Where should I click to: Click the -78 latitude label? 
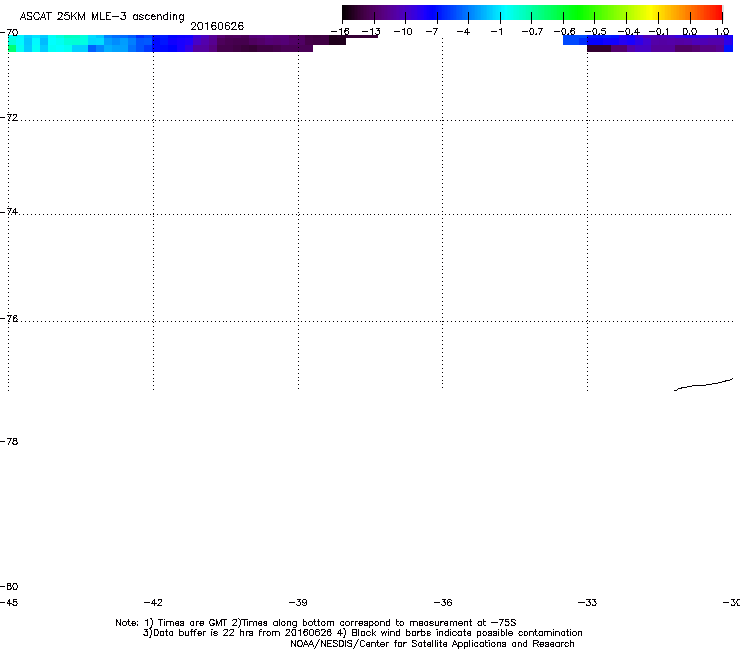9,441
